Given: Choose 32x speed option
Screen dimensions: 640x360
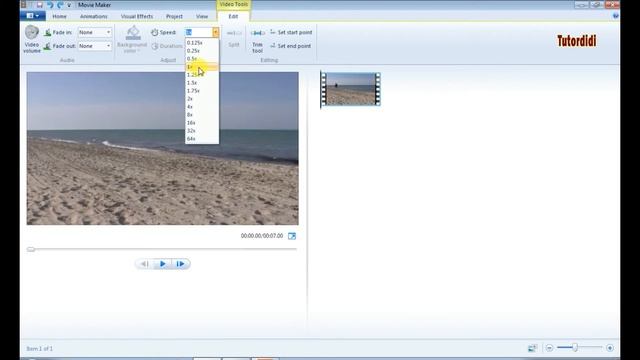Looking at the screenshot, I should 202,131.
